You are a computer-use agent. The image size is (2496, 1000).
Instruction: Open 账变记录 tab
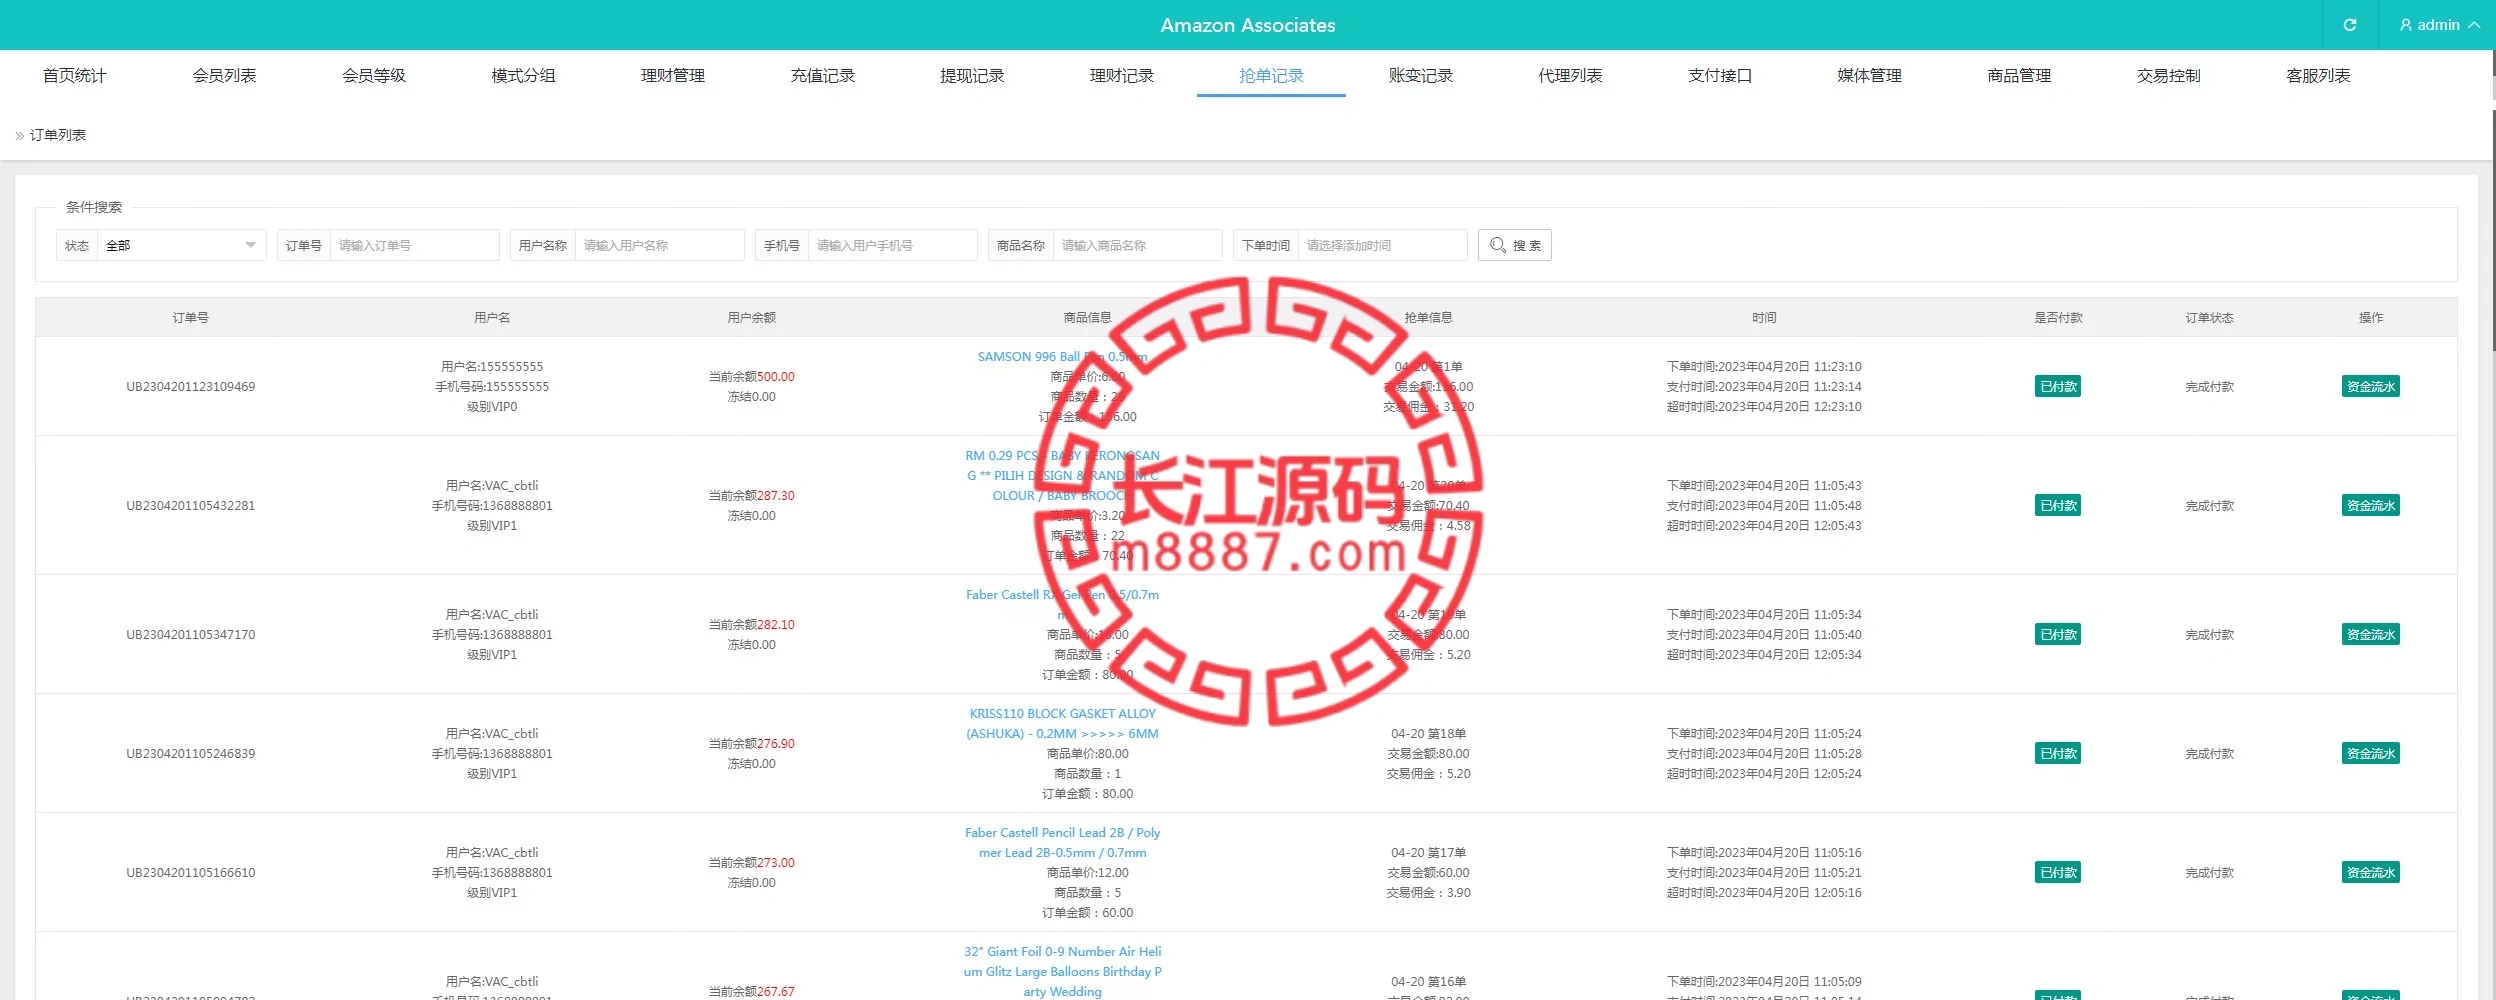click(x=1420, y=76)
